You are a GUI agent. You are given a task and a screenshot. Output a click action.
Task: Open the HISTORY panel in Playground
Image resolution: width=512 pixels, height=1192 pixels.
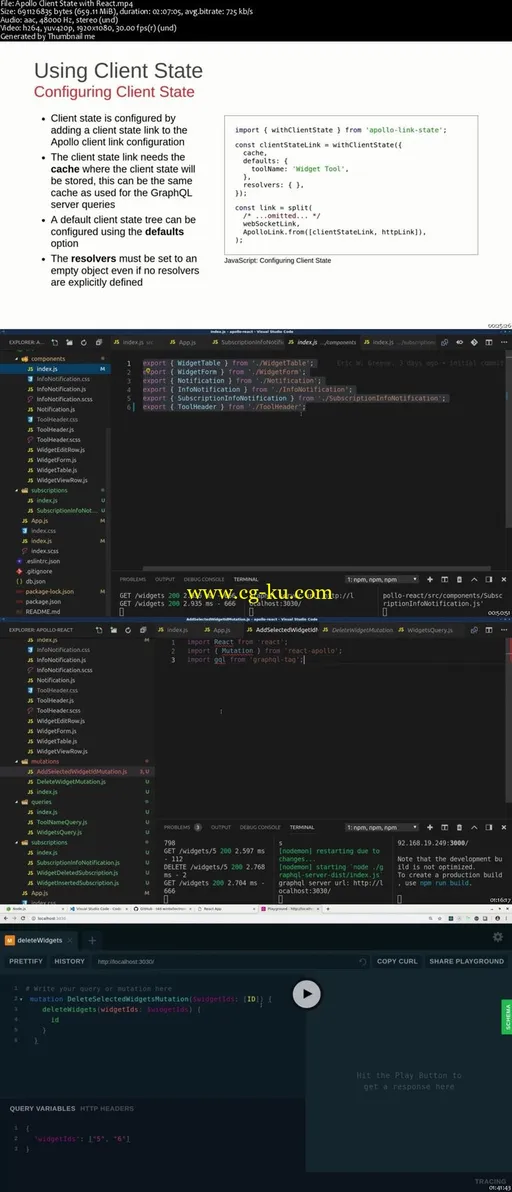point(69,961)
